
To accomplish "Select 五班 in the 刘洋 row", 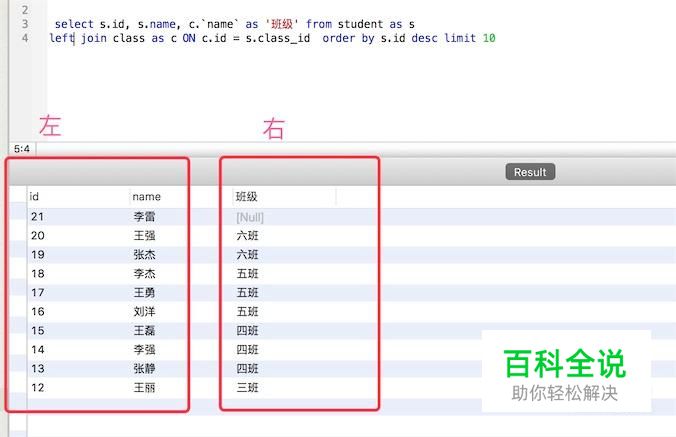I will 247,312.
